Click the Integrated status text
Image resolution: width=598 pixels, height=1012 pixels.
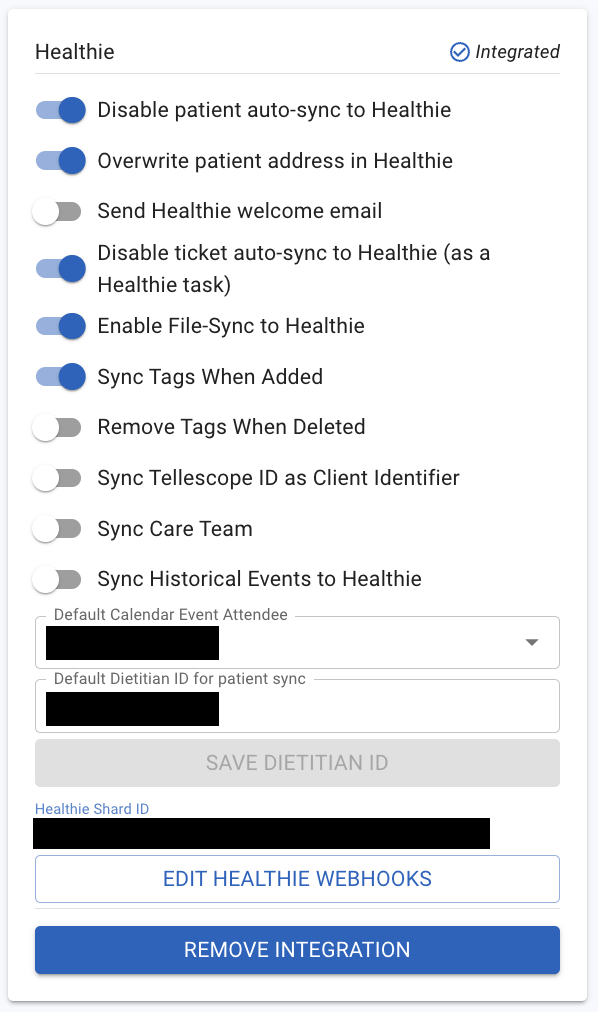pyautogui.click(x=517, y=52)
